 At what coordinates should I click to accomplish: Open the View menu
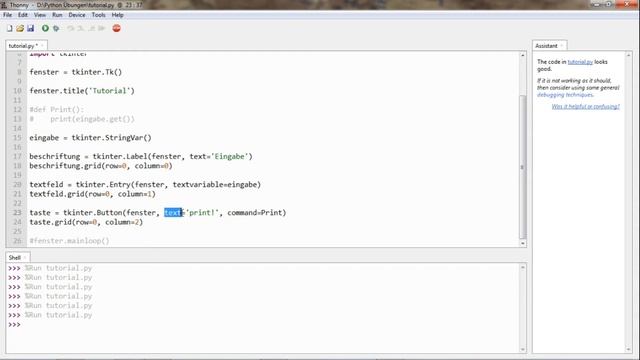40,15
